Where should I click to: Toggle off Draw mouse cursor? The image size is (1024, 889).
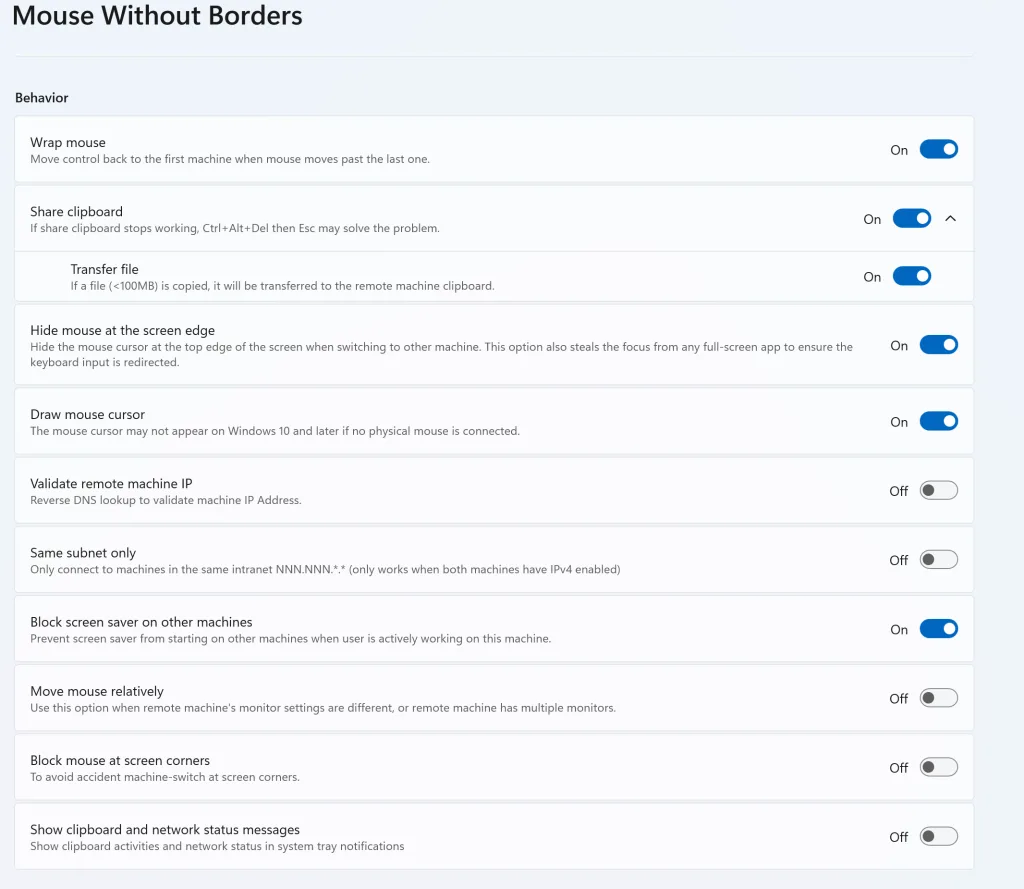938,421
